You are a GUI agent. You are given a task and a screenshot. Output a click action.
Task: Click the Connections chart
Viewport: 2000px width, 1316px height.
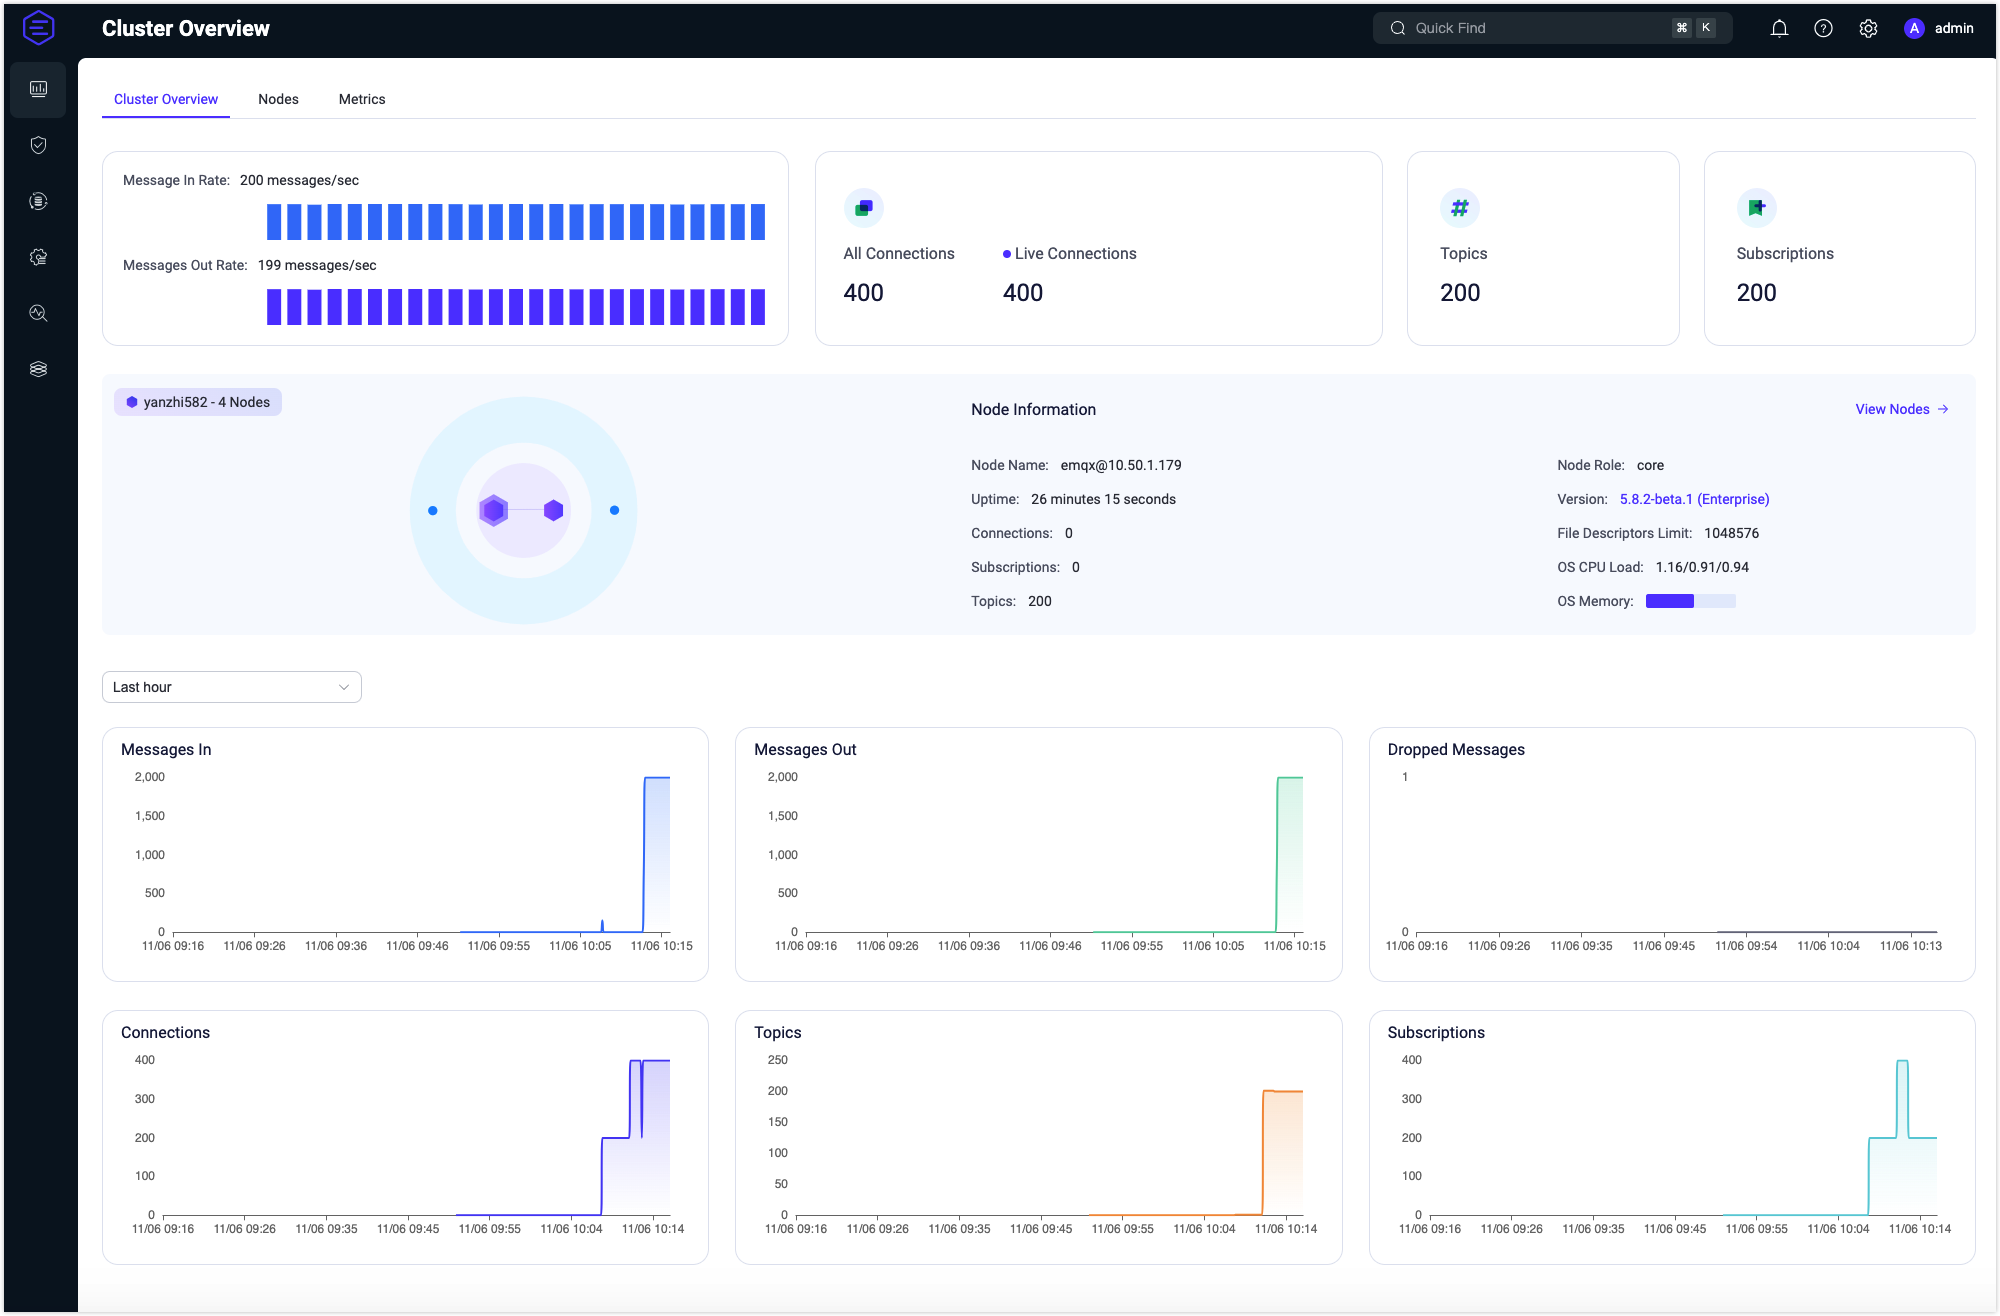[x=405, y=1138]
